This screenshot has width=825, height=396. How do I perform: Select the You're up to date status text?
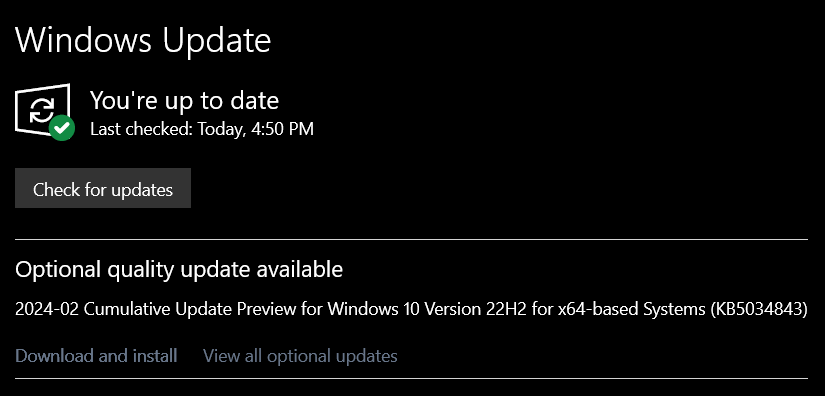[x=184, y=100]
